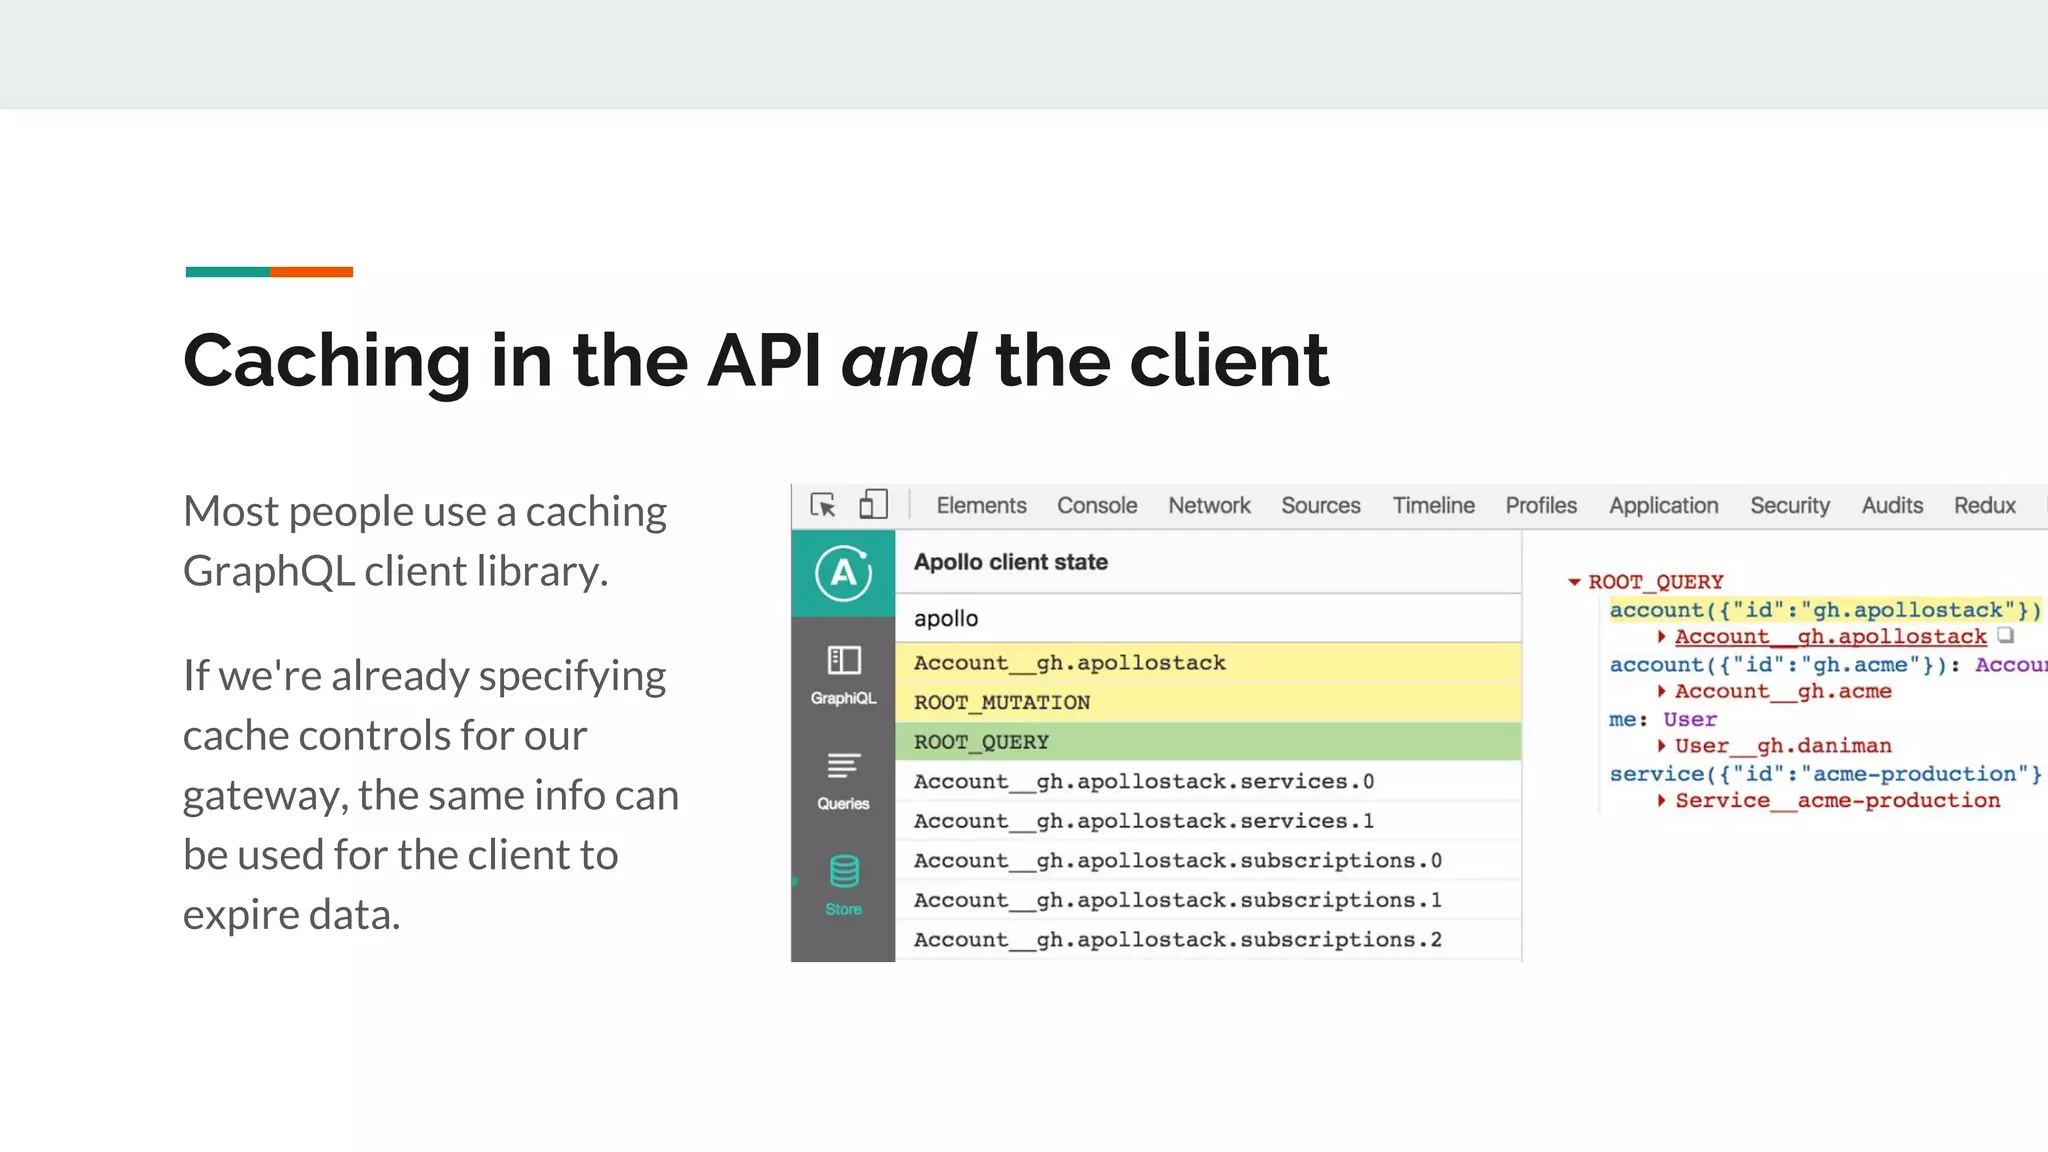Switch to the Security tab
The width and height of the screenshot is (2048, 1152).
click(1789, 505)
